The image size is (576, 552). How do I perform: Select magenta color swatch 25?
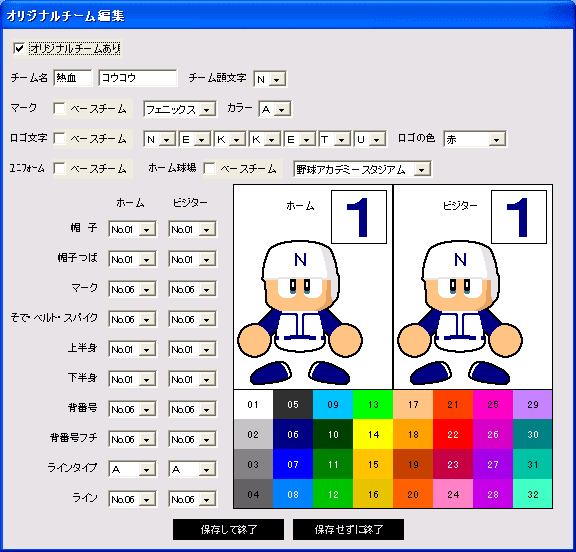pyautogui.click(x=493, y=404)
